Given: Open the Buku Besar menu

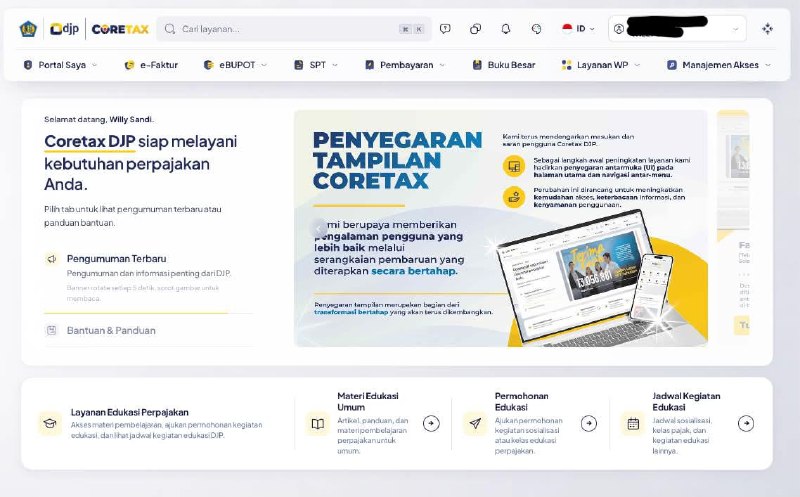Looking at the screenshot, I should pos(504,65).
